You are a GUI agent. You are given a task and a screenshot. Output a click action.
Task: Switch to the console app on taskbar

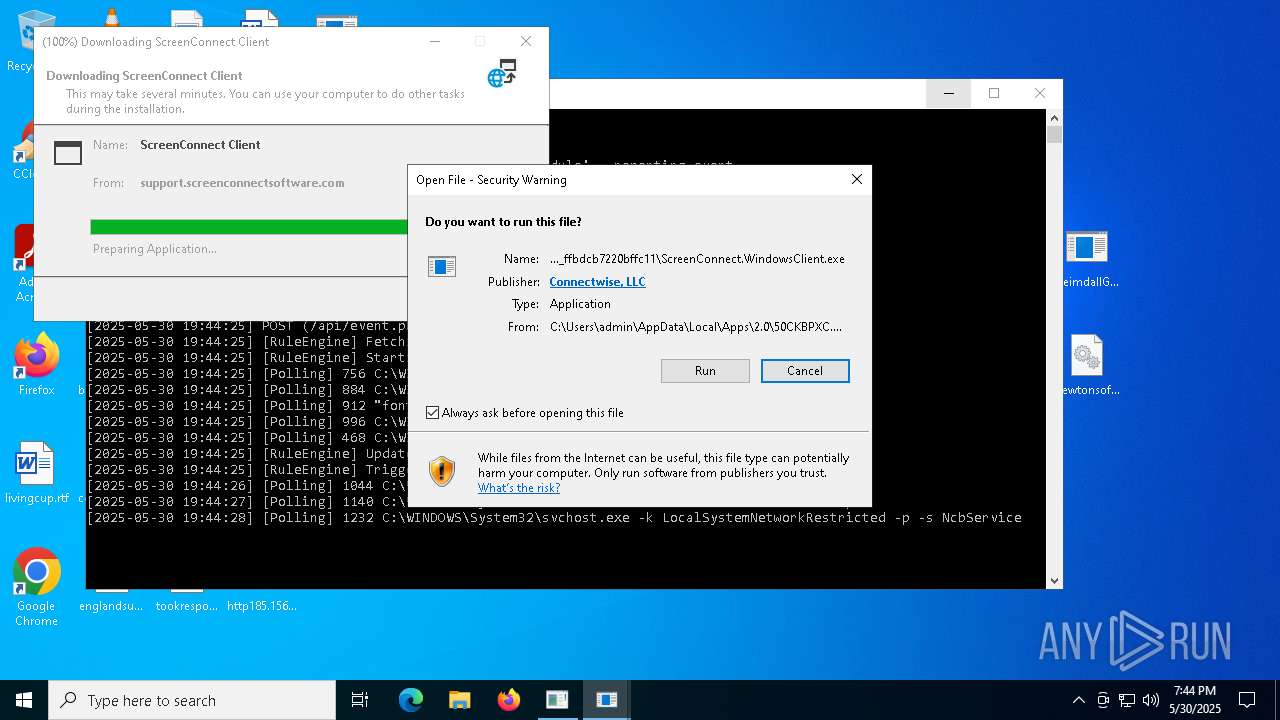(557, 700)
